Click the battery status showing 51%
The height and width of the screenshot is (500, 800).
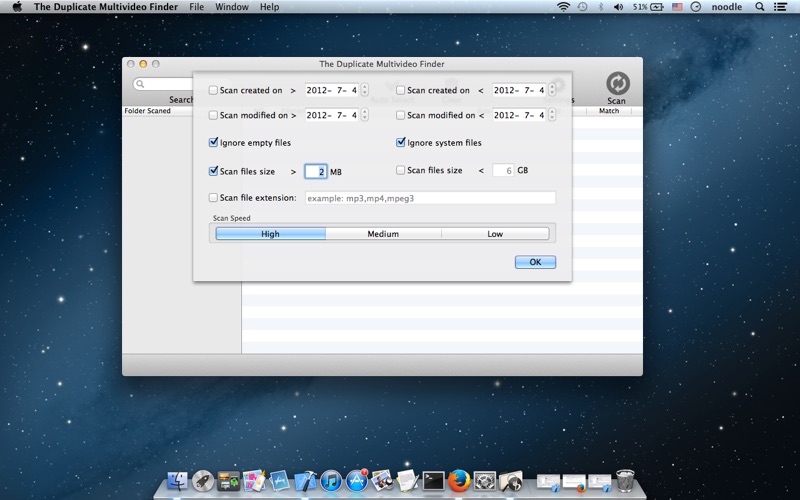648,7
